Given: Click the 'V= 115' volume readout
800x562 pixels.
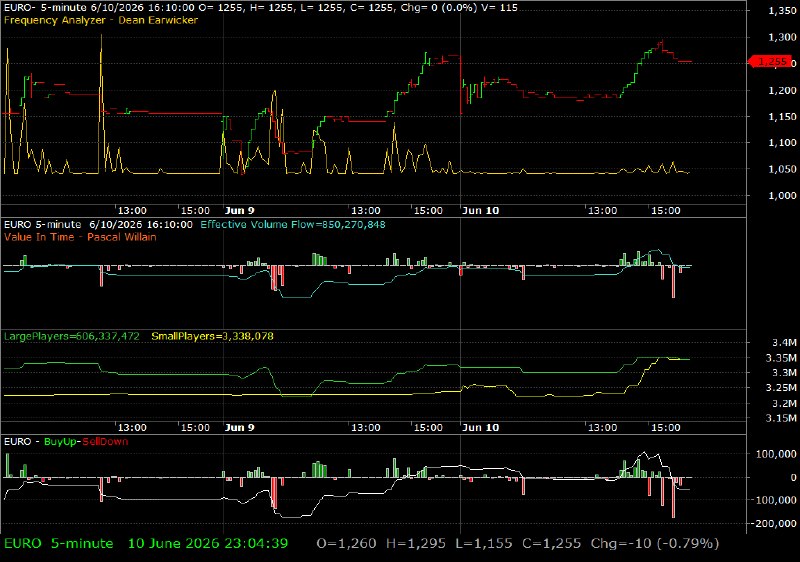Looking at the screenshot, I should [x=499, y=8].
